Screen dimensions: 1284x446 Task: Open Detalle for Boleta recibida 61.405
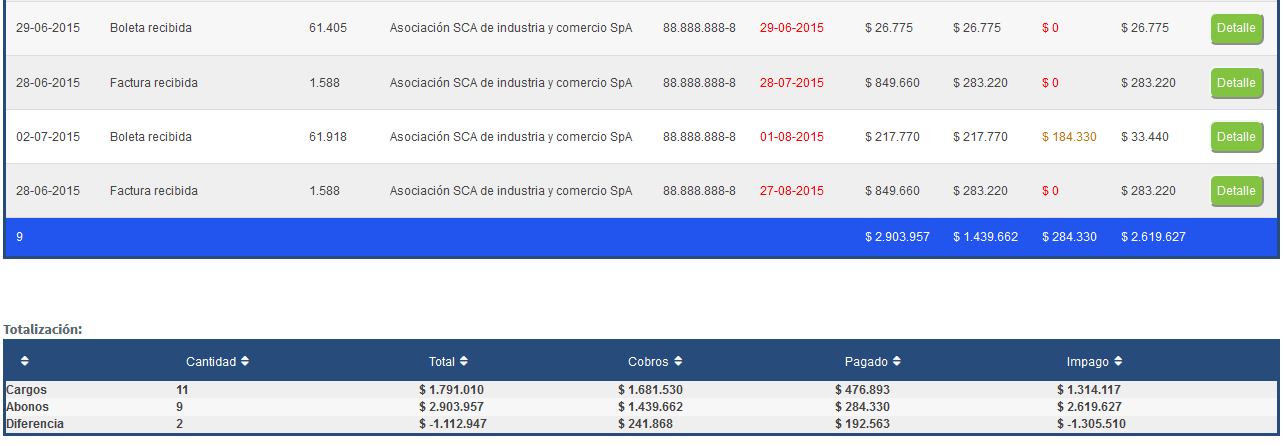(x=1236, y=29)
